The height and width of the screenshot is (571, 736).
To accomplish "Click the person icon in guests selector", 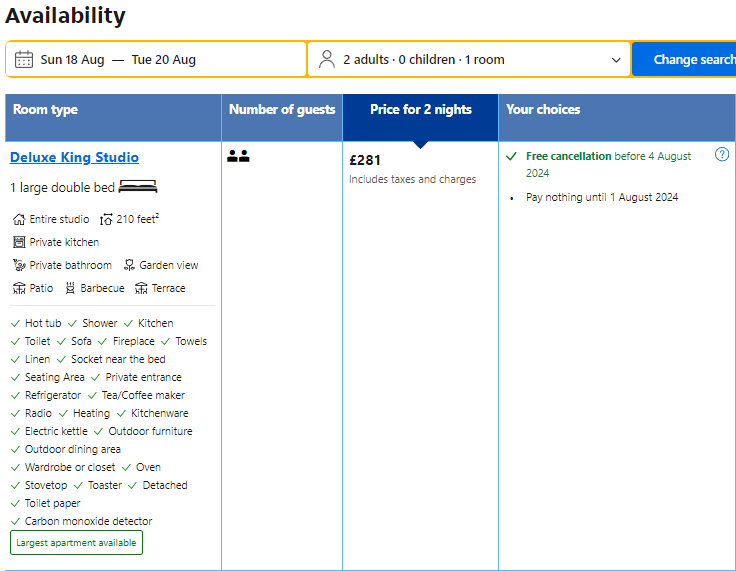I will [327, 60].
